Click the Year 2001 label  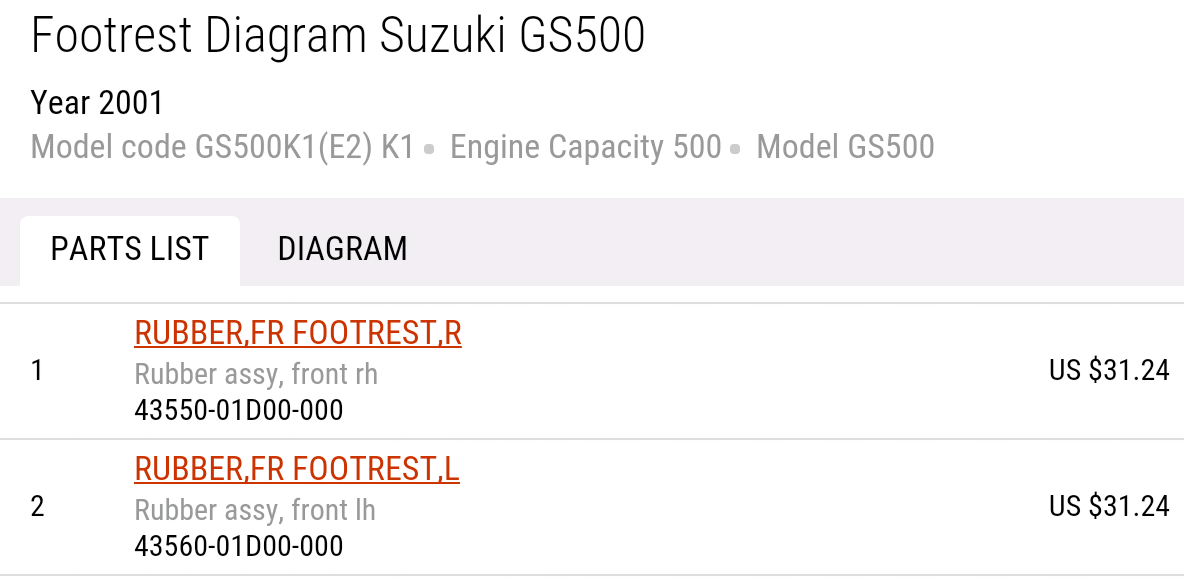[x=97, y=102]
